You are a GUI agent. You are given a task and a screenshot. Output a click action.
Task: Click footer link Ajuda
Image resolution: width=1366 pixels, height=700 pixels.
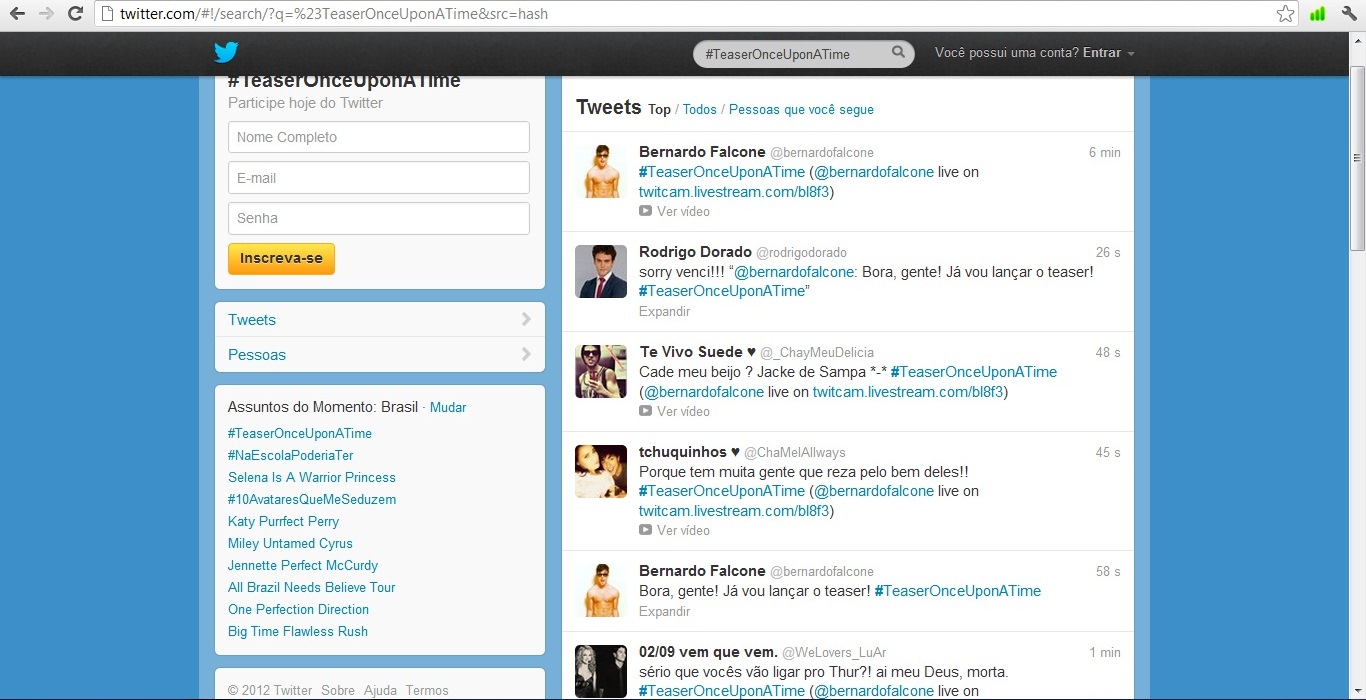(x=380, y=690)
